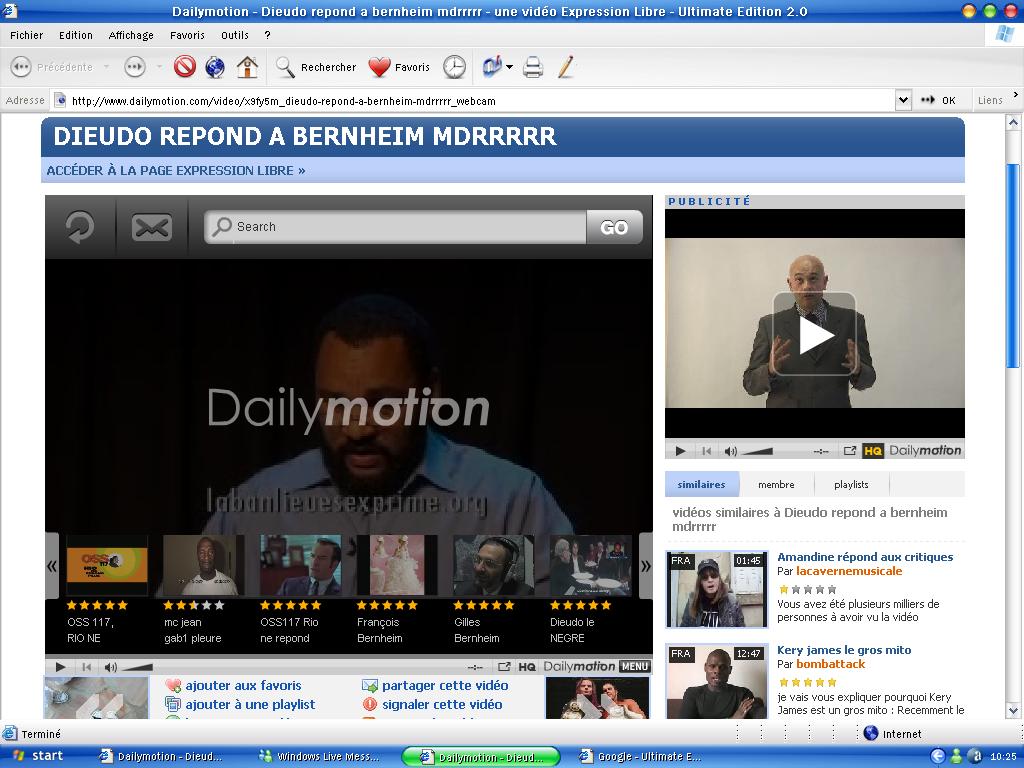This screenshot has width=1024, height=768.
Task: Open Kery james le gros mito link
Action: click(x=844, y=650)
